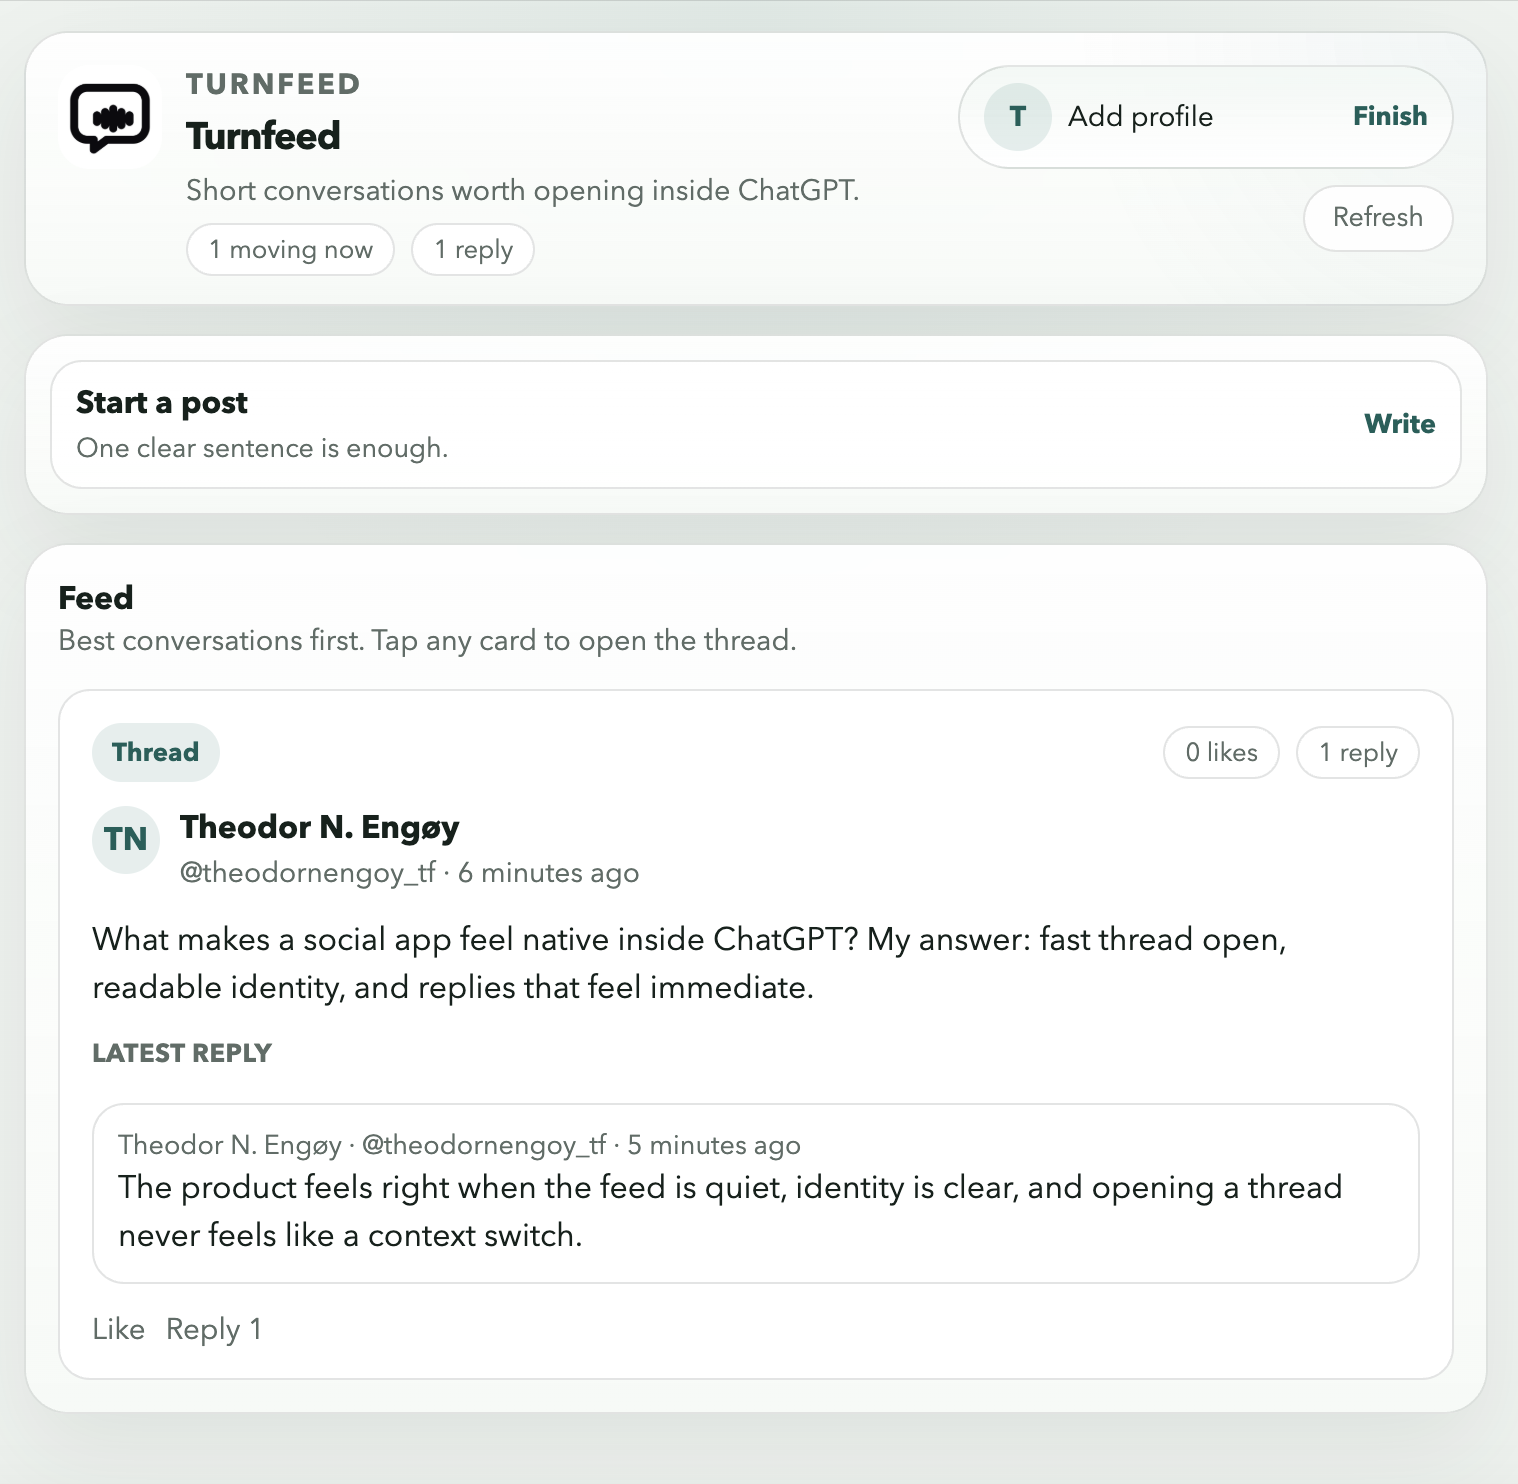
Task: Like Theodor's thread post
Action: [118, 1329]
